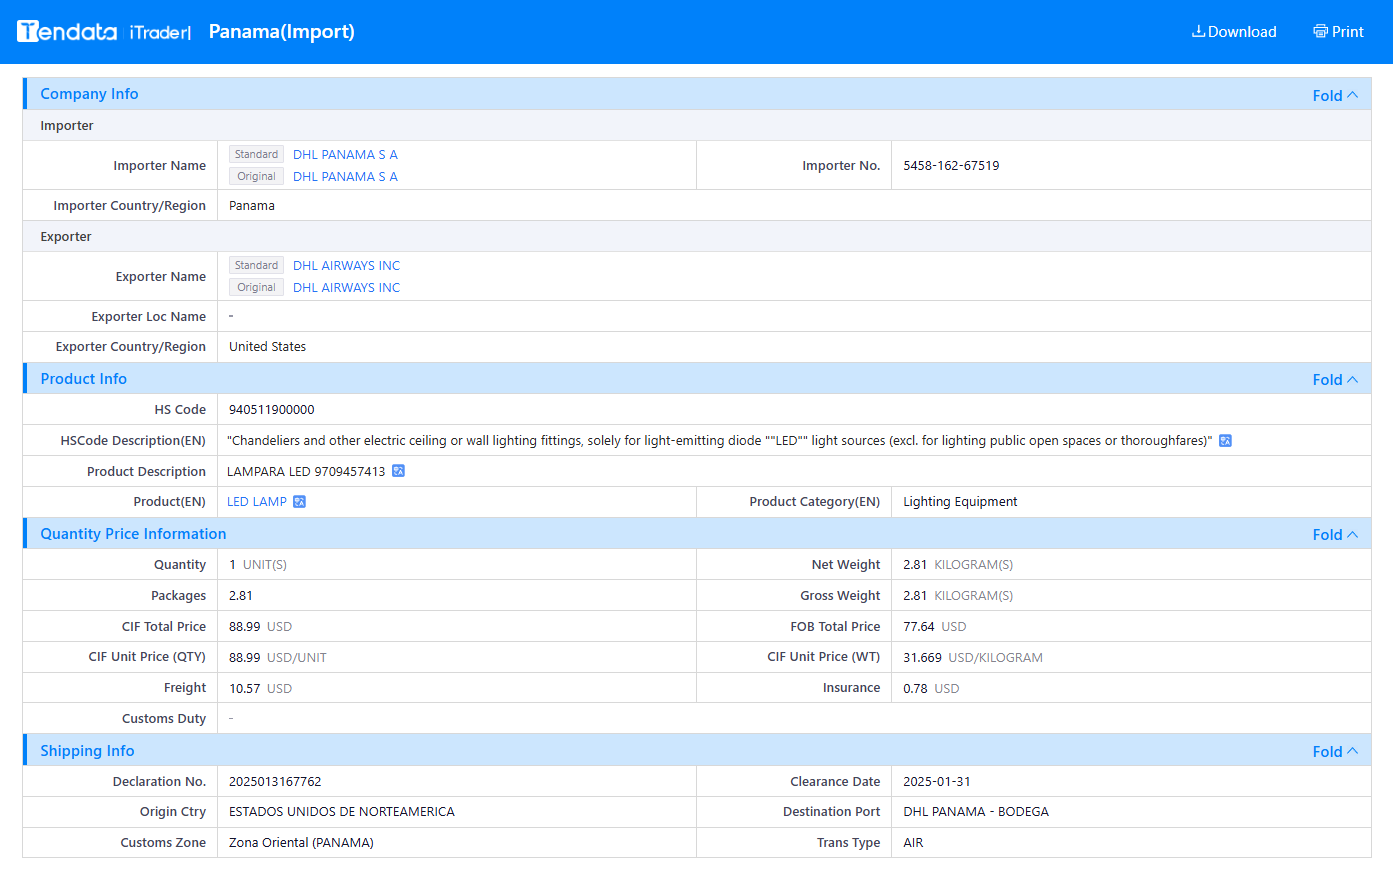Click the Insurance value 0.78 USD
This screenshot has width=1393, height=878.
point(931,689)
